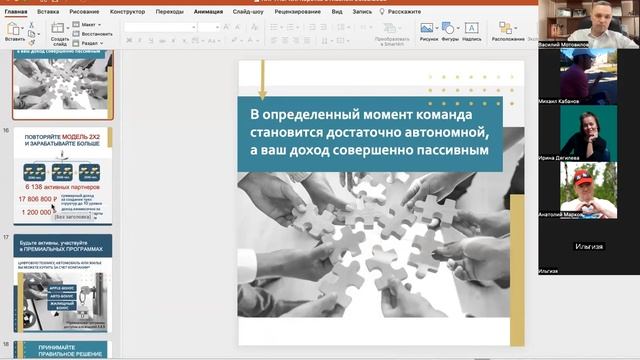
Task: Click the Главная tab
Action: (x=16, y=11)
